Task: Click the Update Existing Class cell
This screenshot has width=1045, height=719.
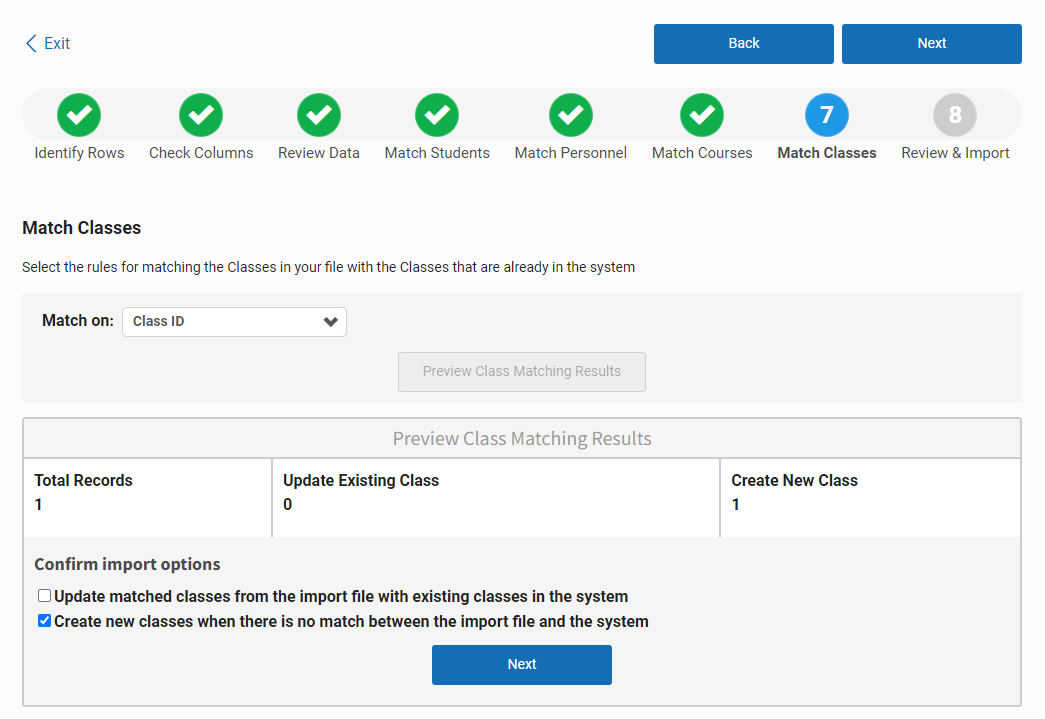Action: 496,498
